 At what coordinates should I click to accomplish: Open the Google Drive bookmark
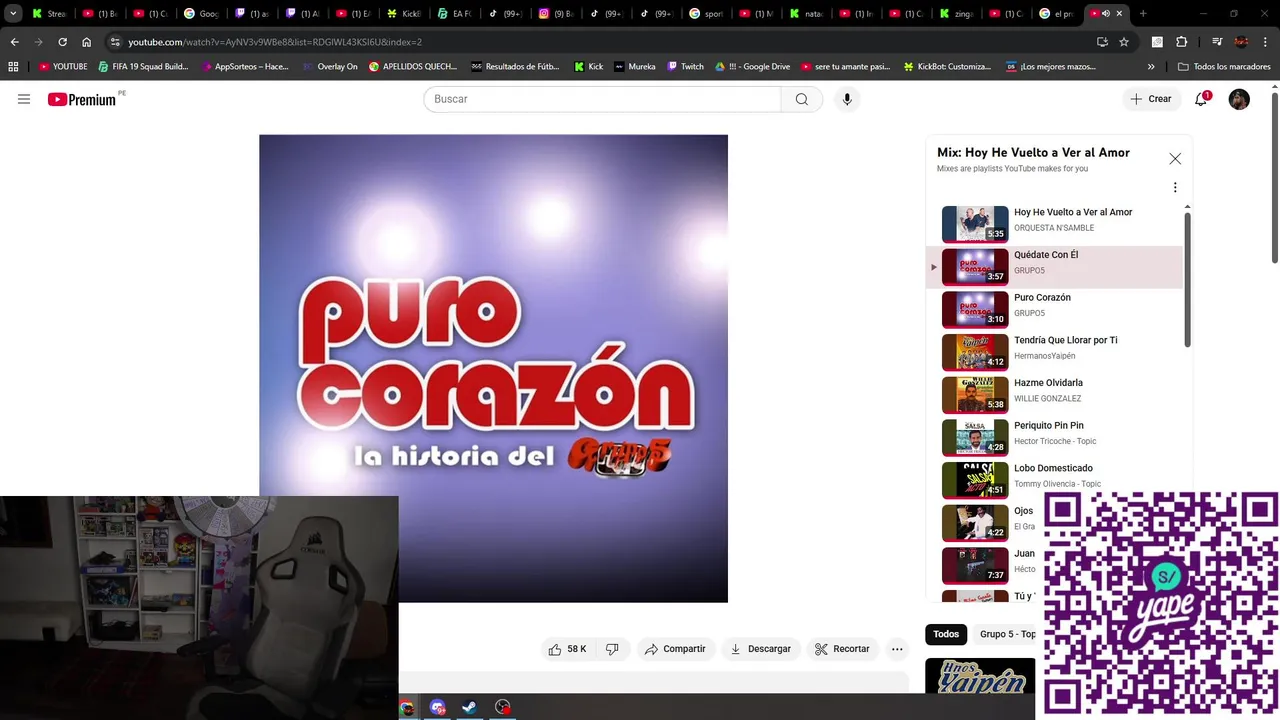[x=752, y=67]
